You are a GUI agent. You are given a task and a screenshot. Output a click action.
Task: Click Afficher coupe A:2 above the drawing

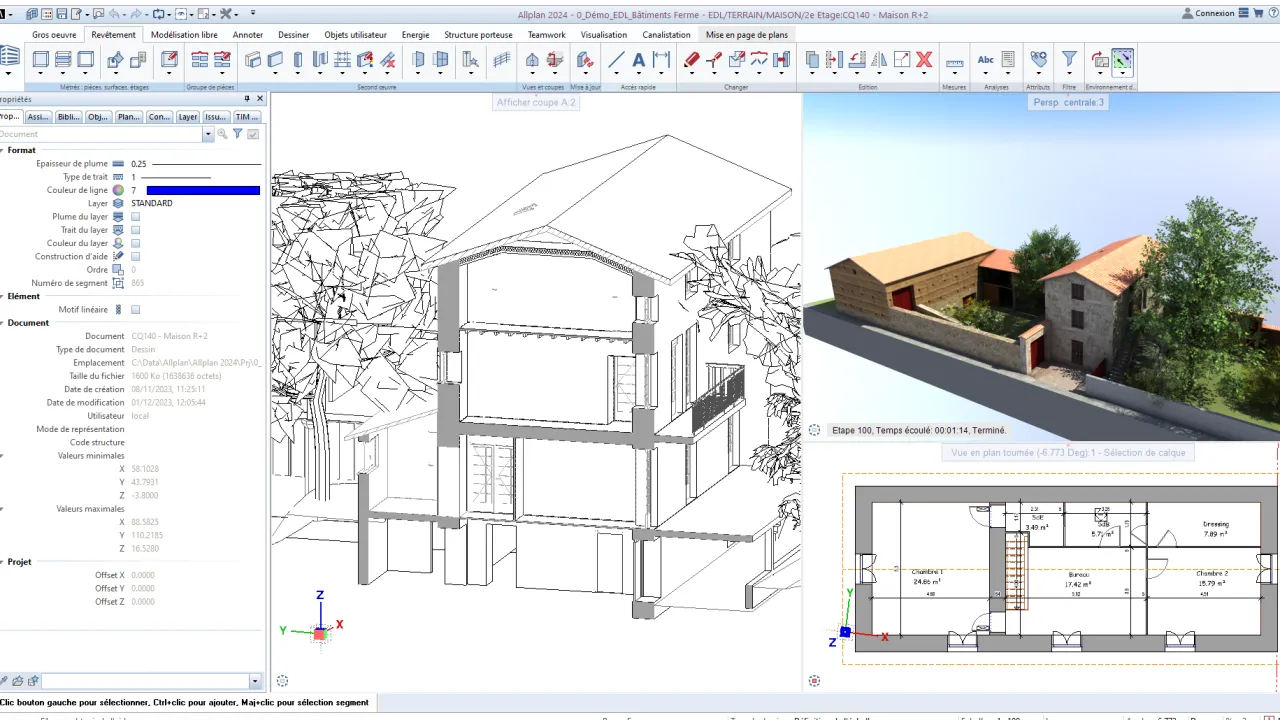click(536, 102)
